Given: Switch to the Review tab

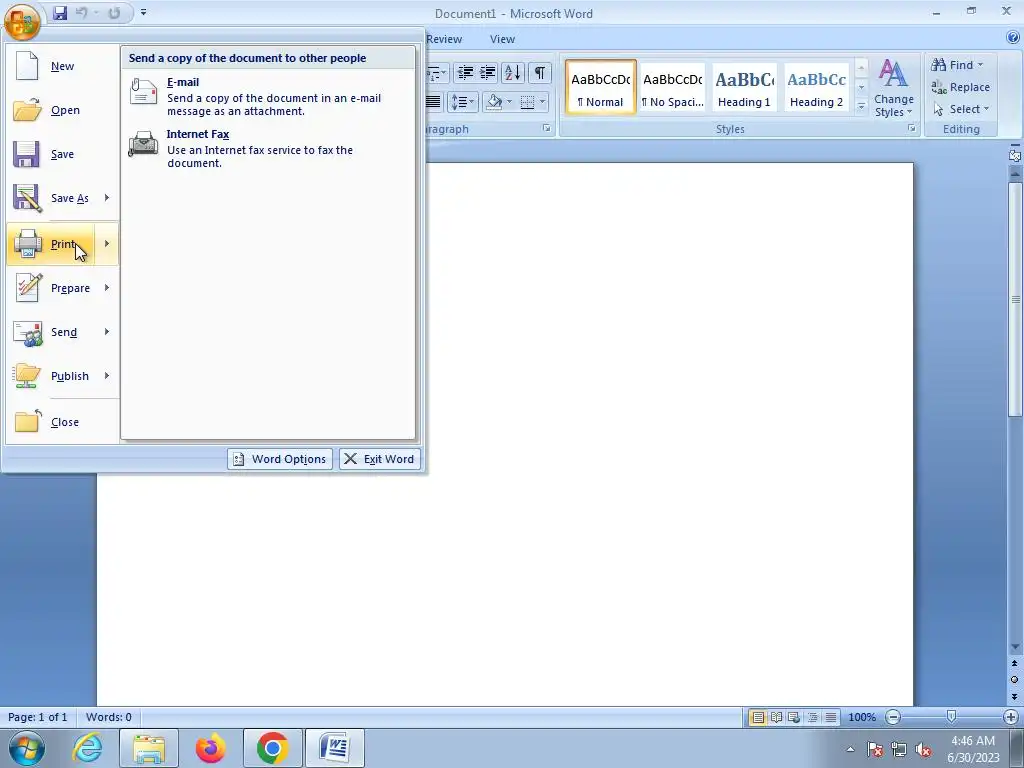Looking at the screenshot, I should click(x=444, y=39).
